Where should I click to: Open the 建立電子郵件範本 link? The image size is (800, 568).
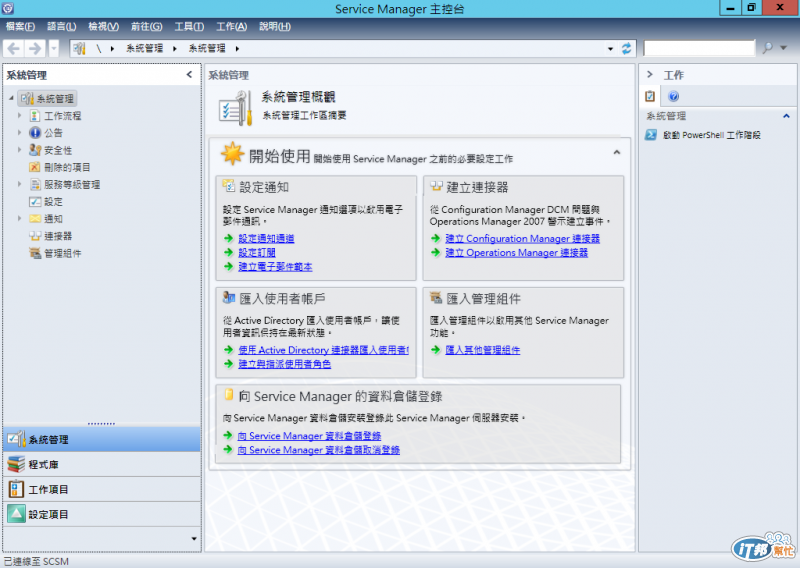[x=276, y=267]
